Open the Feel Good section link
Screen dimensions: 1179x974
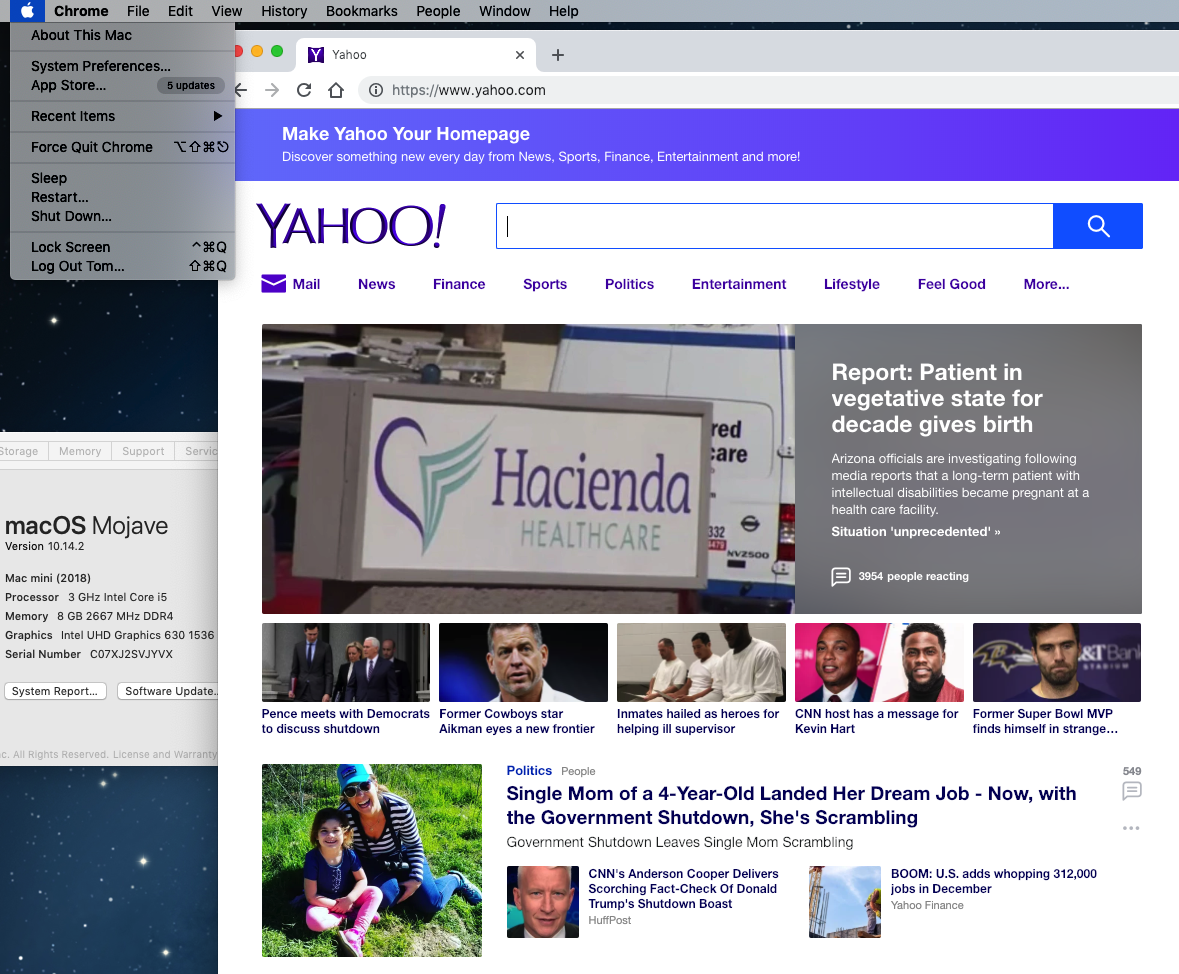[x=951, y=284]
